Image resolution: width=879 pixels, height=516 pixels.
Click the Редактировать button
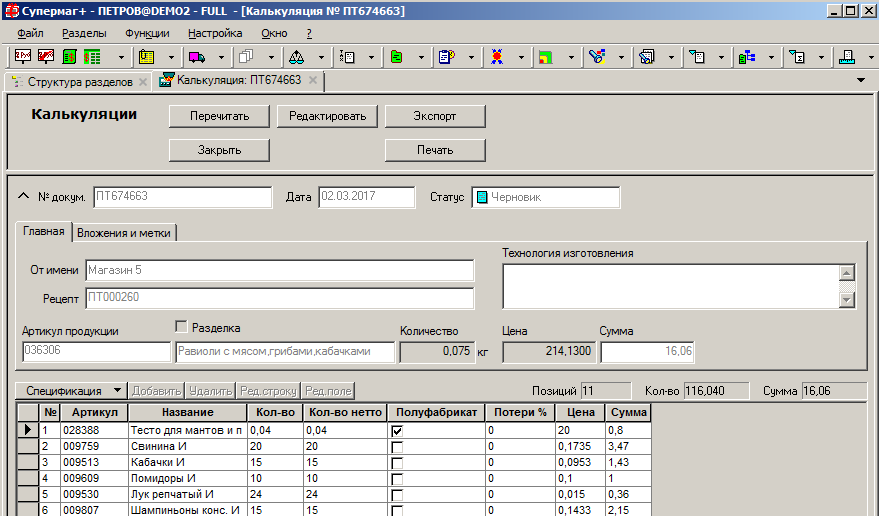point(327,116)
